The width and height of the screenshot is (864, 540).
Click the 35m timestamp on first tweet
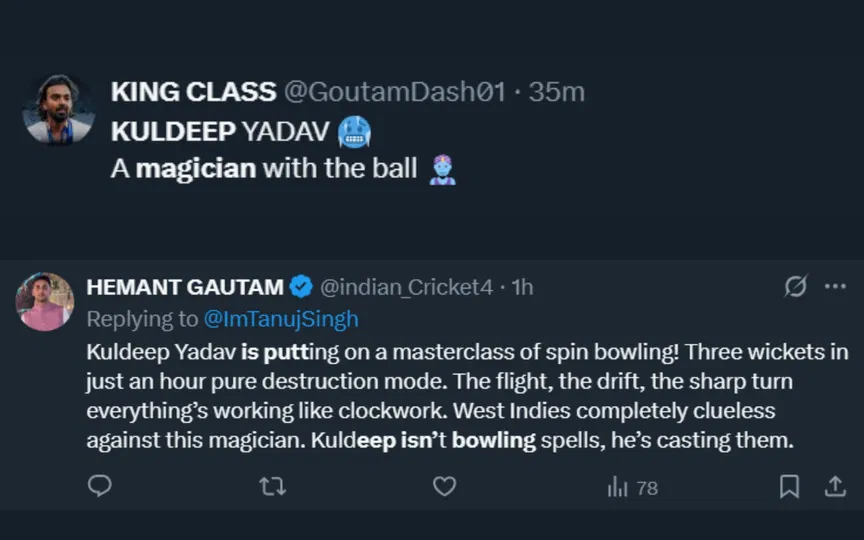tap(556, 92)
